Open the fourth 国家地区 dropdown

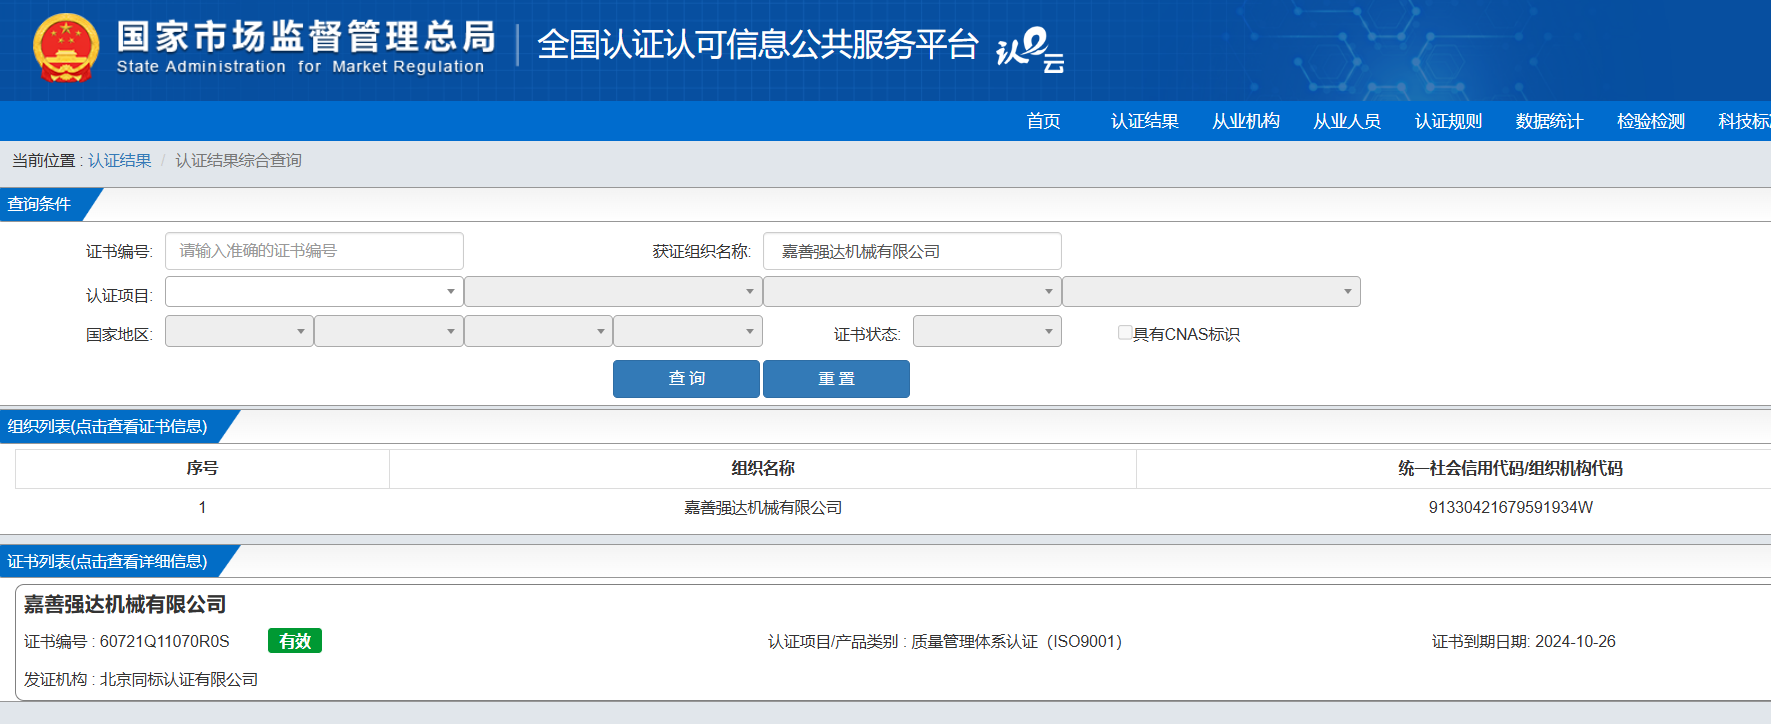pos(688,331)
